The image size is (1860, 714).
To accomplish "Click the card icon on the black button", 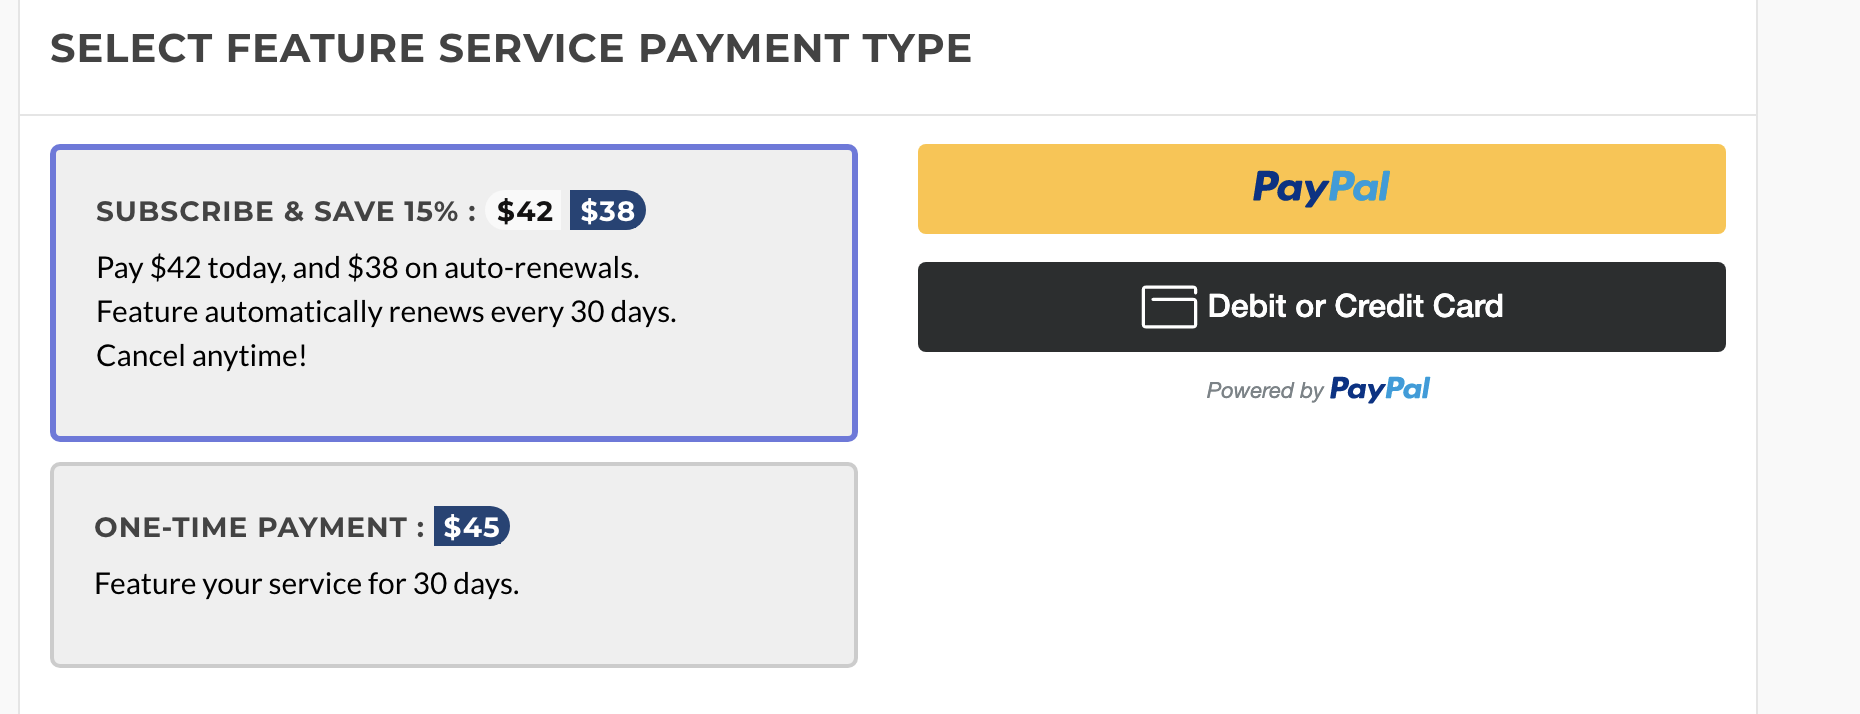I will 1169,307.
